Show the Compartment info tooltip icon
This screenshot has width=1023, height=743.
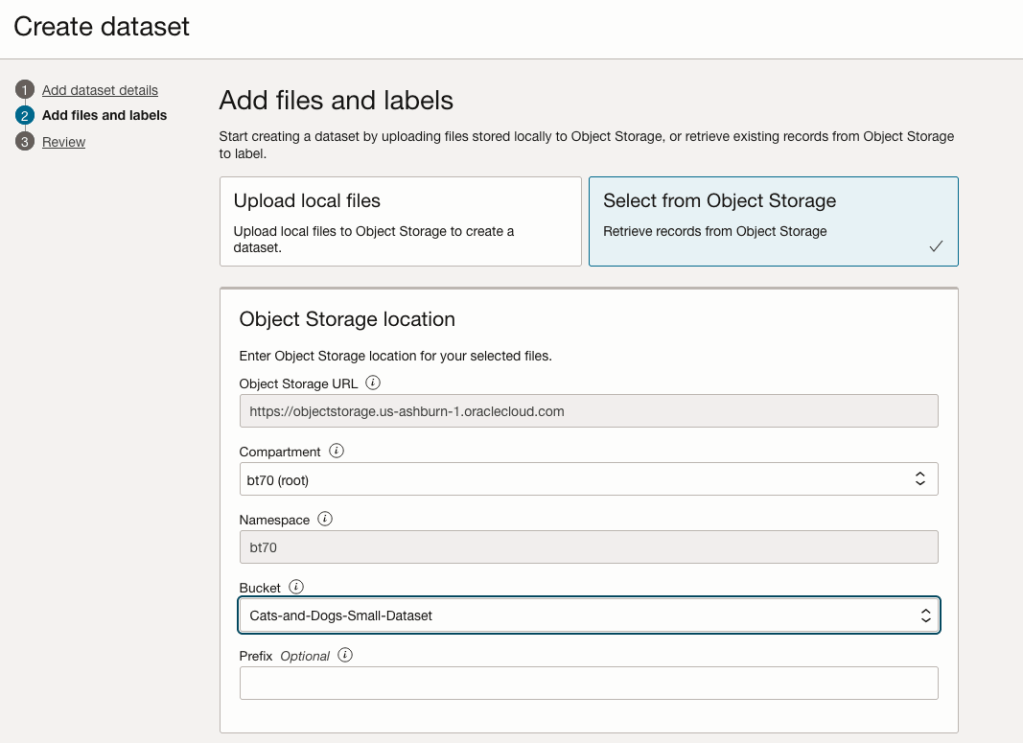pos(336,451)
